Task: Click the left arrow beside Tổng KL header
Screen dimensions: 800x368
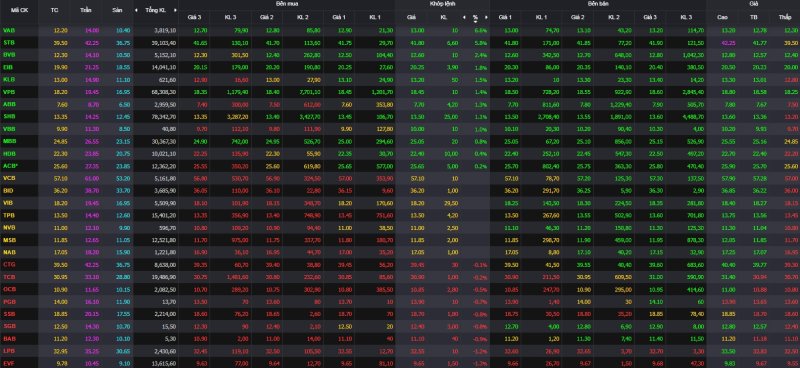Action: (136, 10)
